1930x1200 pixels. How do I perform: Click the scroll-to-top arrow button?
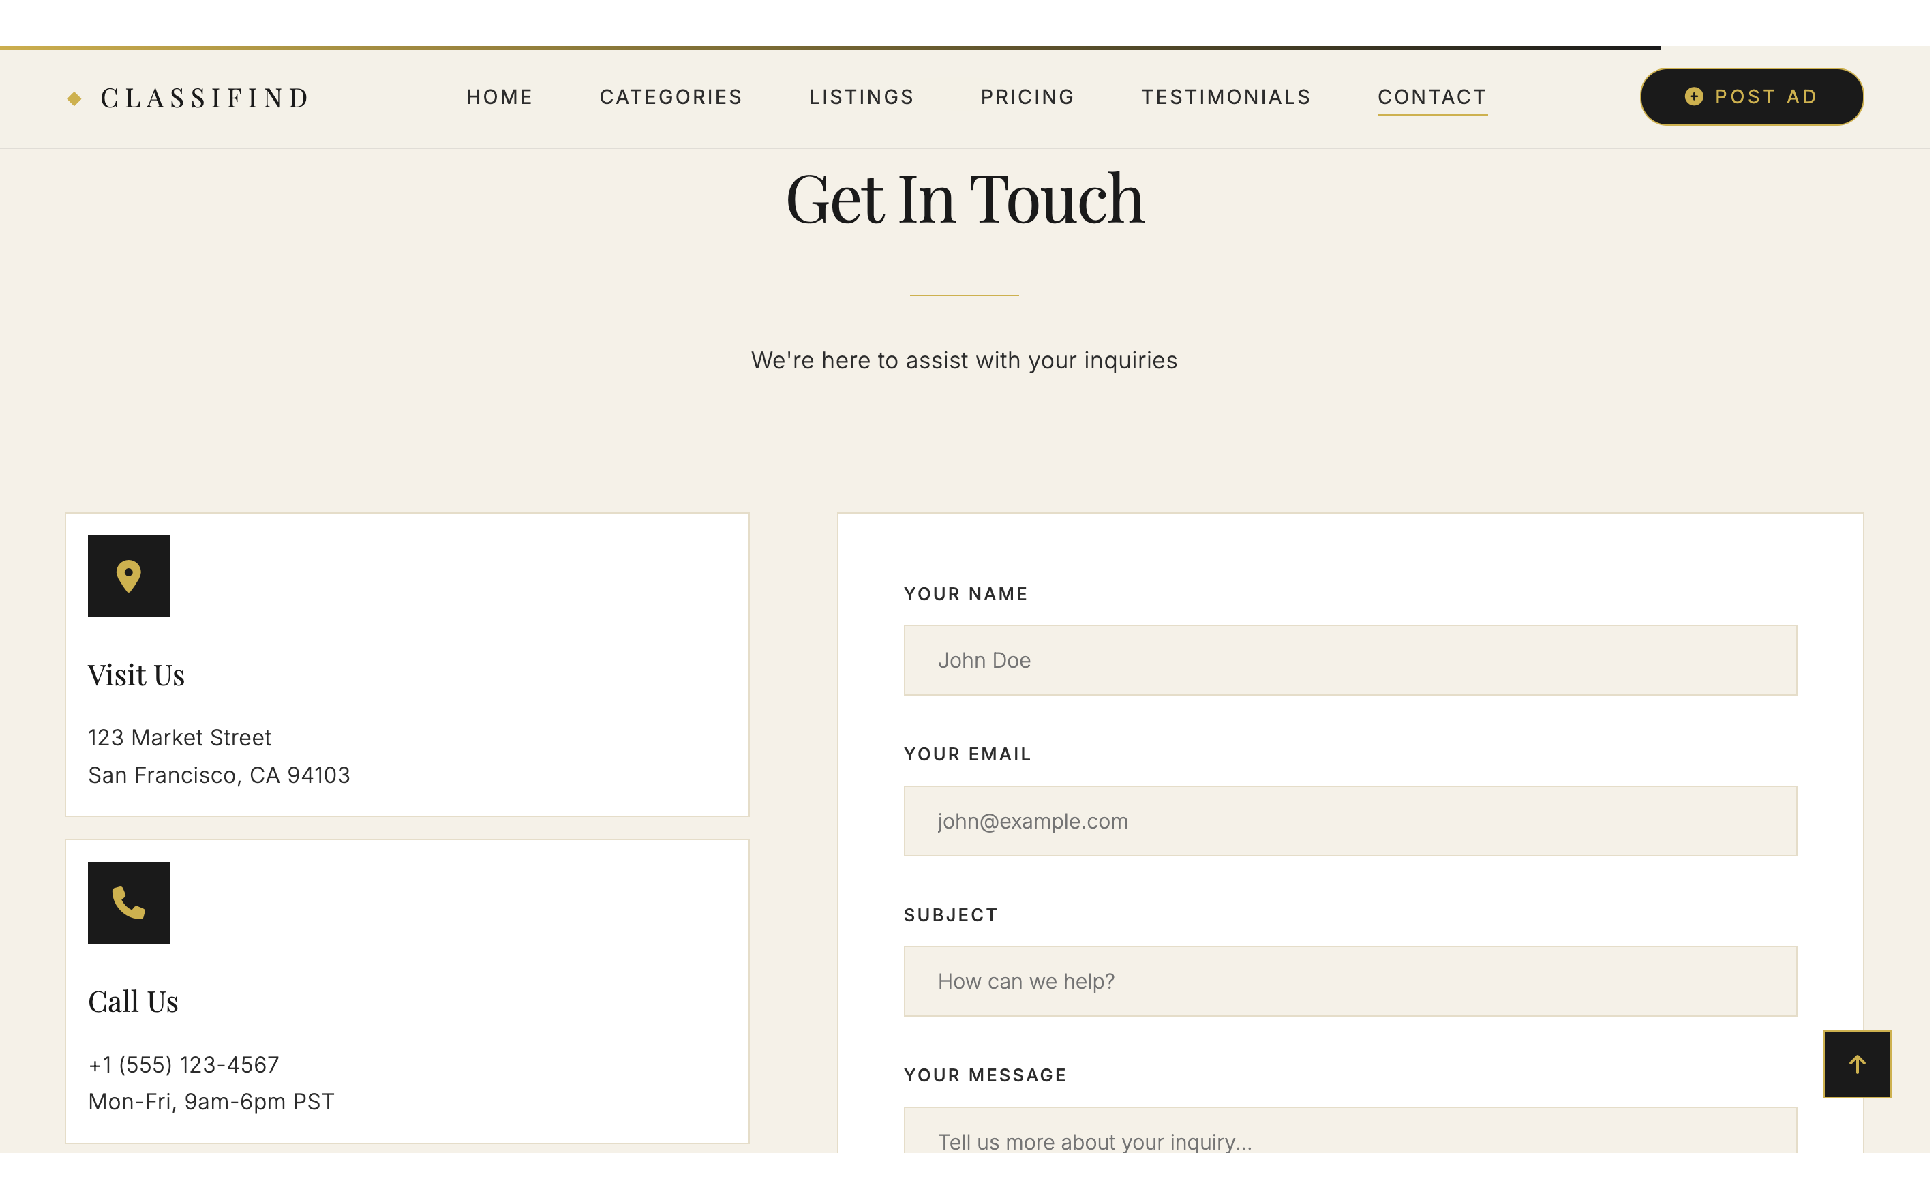pyautogui.click(x=1856, y=1064)
